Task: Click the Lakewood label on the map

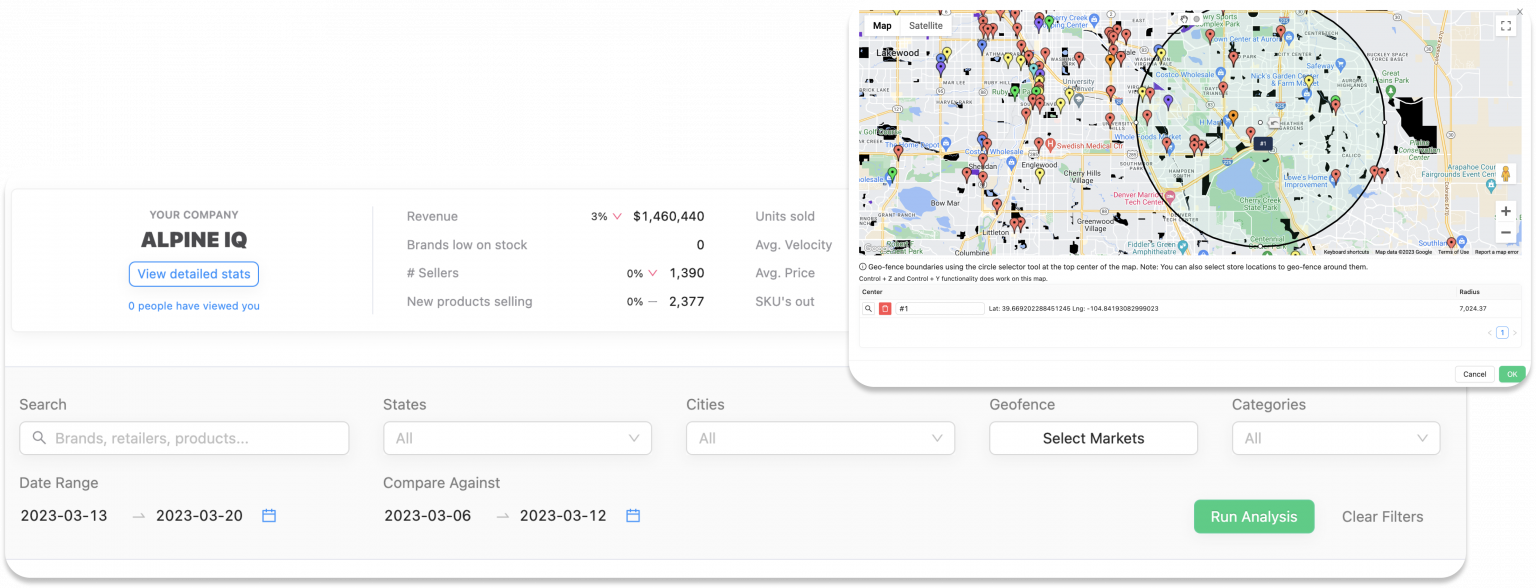Action: tap(897, 53)
